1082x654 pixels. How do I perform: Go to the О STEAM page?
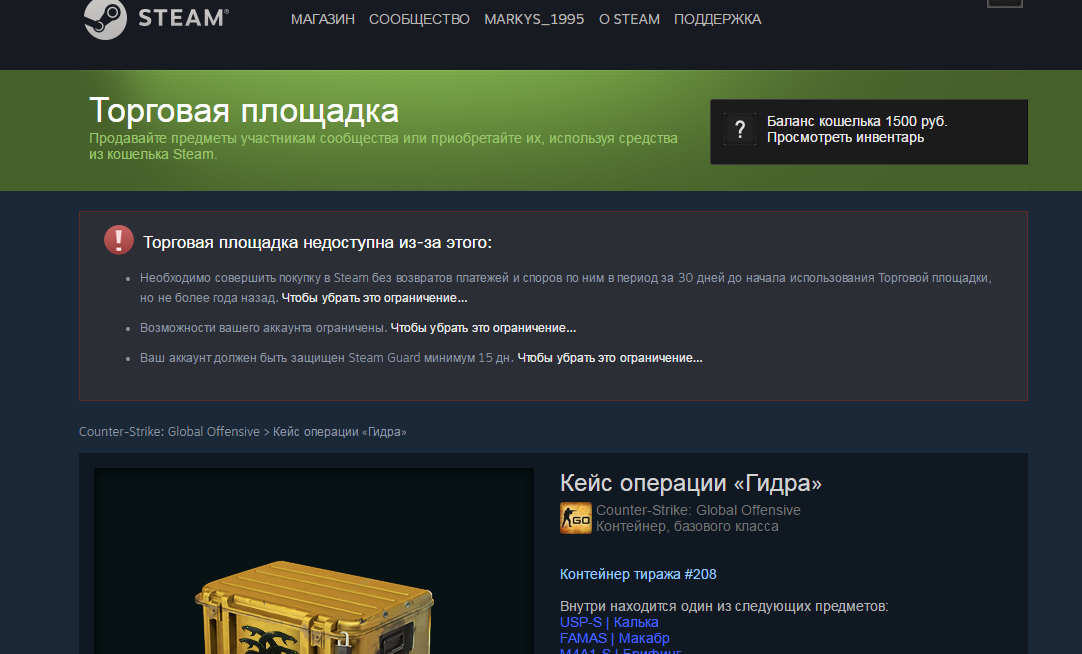pyautogui.click(x=629, y=19)
